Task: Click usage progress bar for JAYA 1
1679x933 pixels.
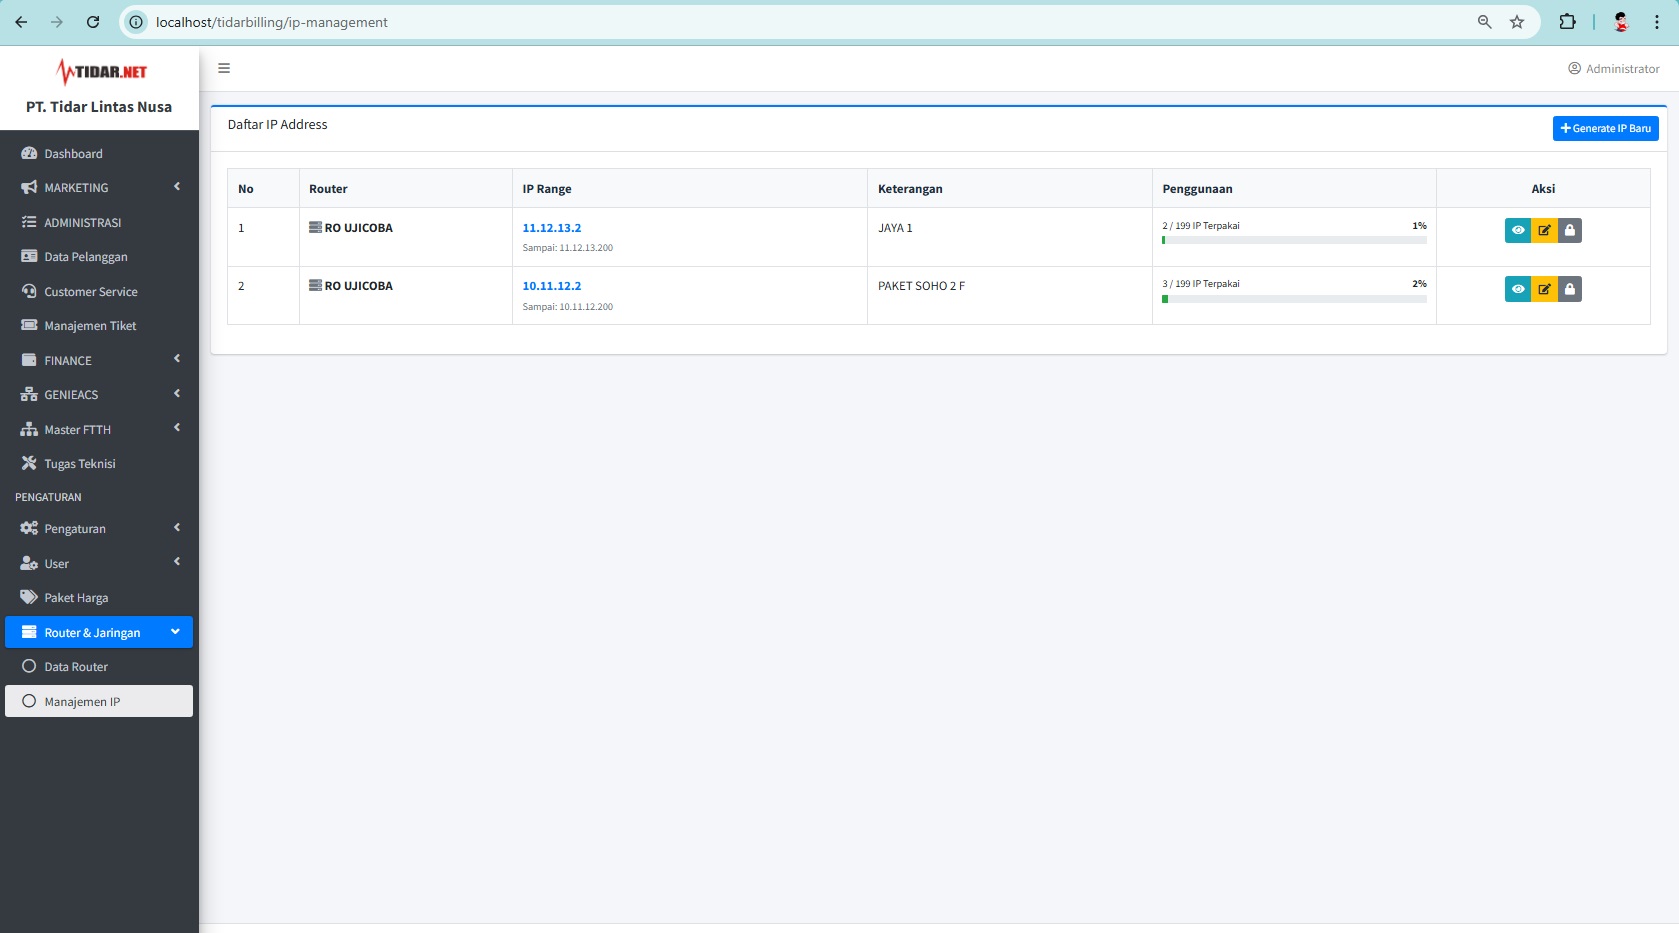Action: [1294, 240]
